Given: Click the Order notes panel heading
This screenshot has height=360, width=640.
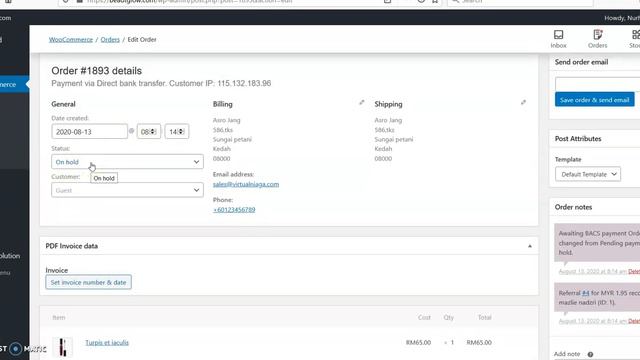Looking at the screenshot, I should pos(573,207).
